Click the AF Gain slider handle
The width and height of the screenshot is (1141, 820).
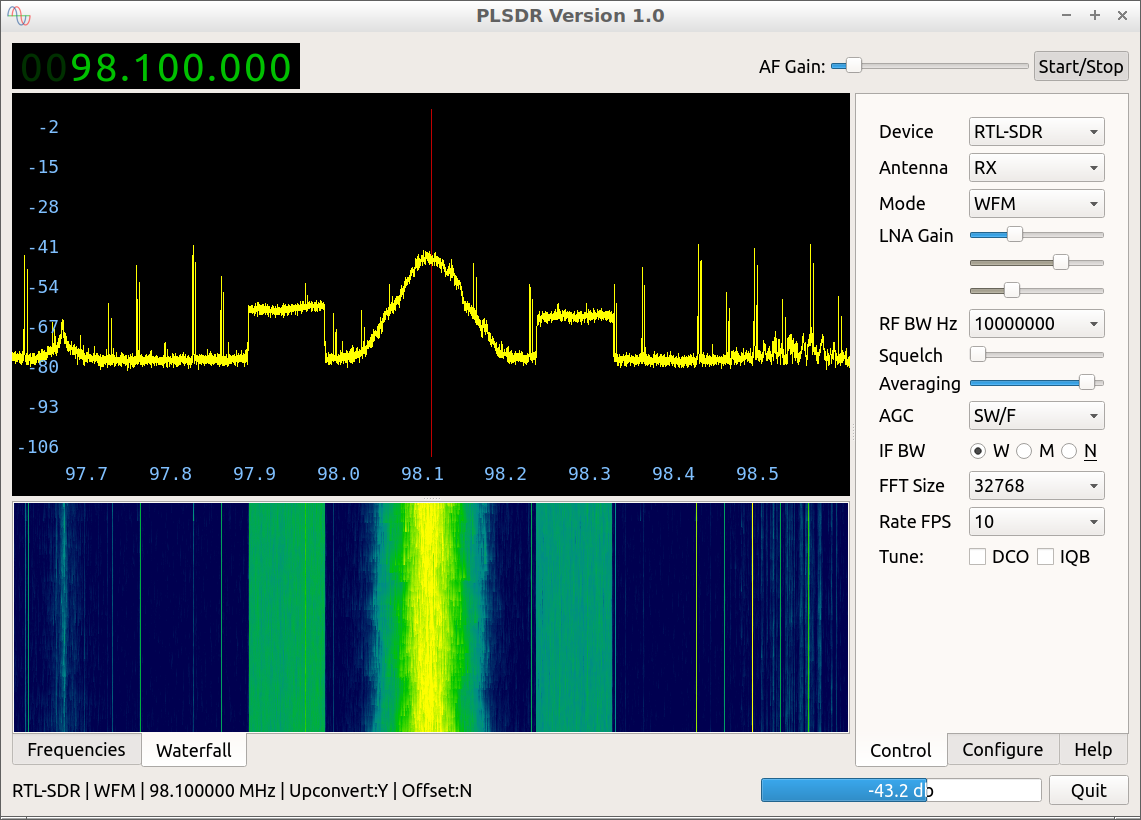(x=853, y=66)
